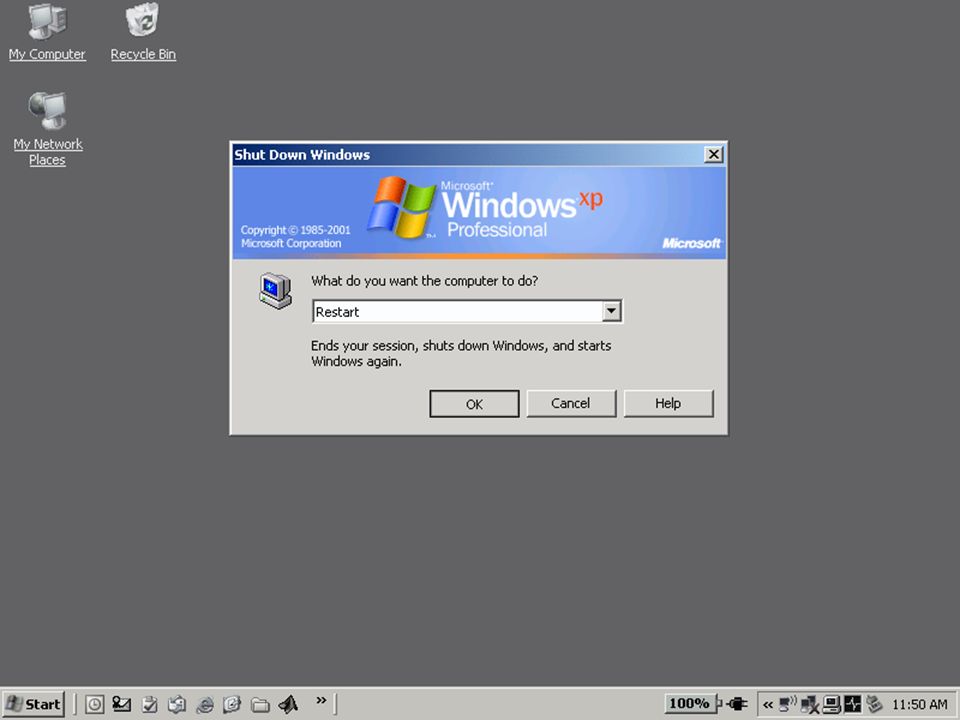The width and height of the screenshot is (960, 720).
Task: Open the folder quick launch icon
Action: point(260,704)
